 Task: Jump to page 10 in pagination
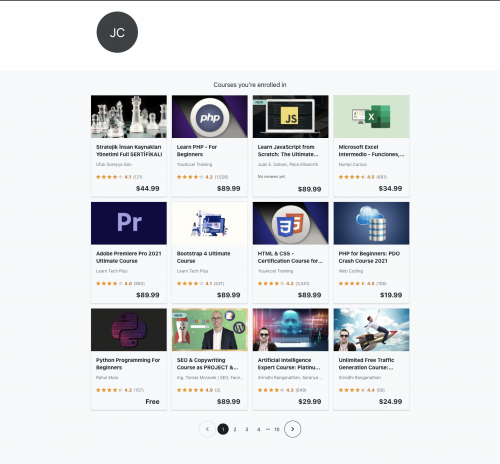277,429
